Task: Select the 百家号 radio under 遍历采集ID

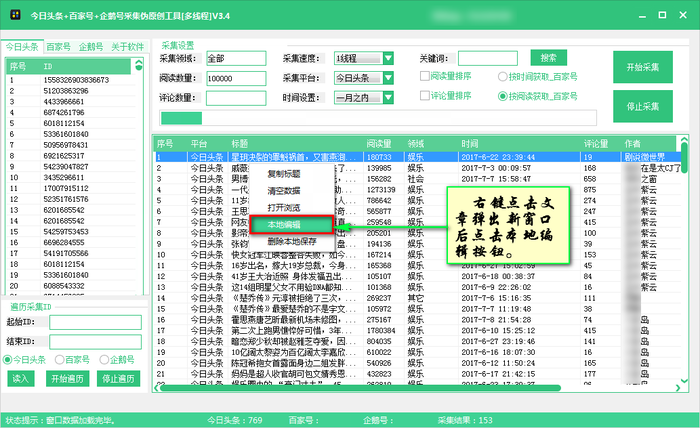Action: 59,360
